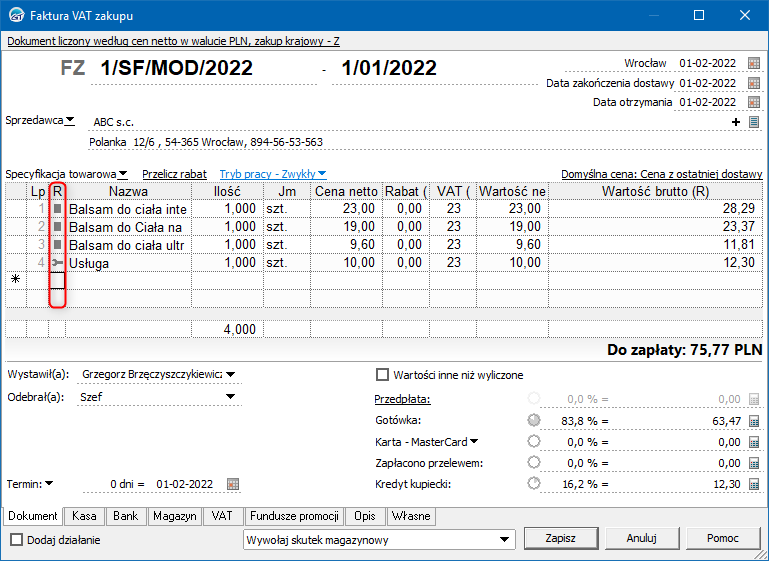Click Termin date 01-02-2022 field

click(184, 484)
